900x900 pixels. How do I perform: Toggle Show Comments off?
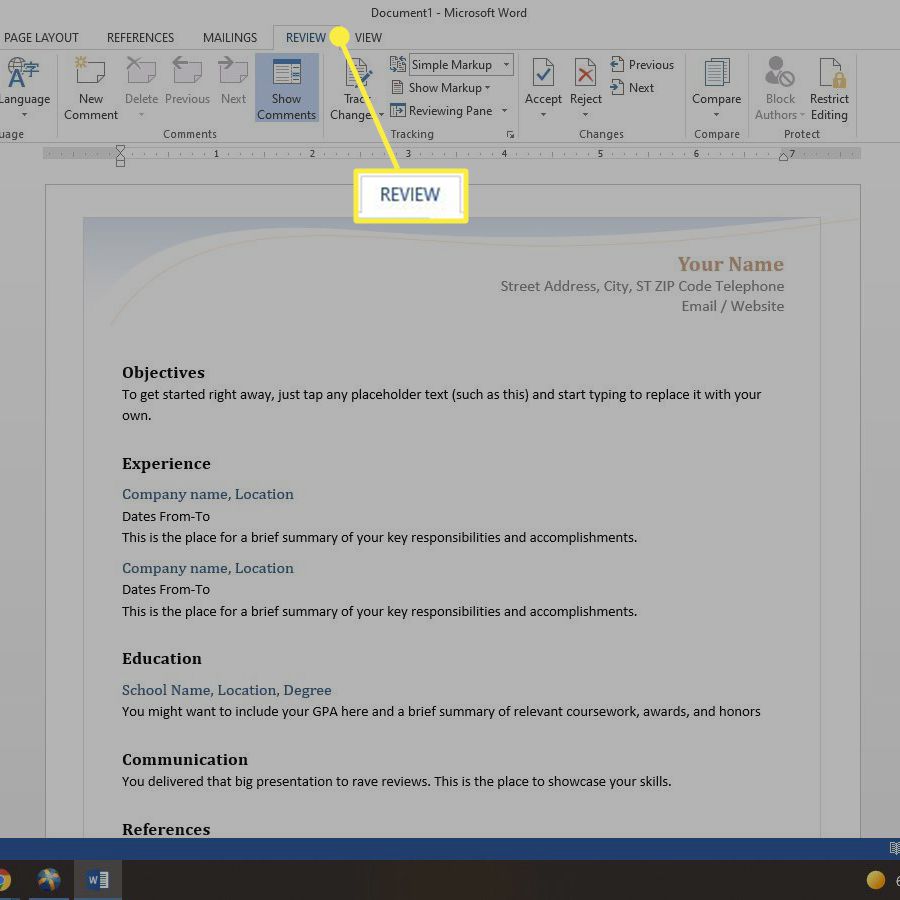click(x=286, y=88)
